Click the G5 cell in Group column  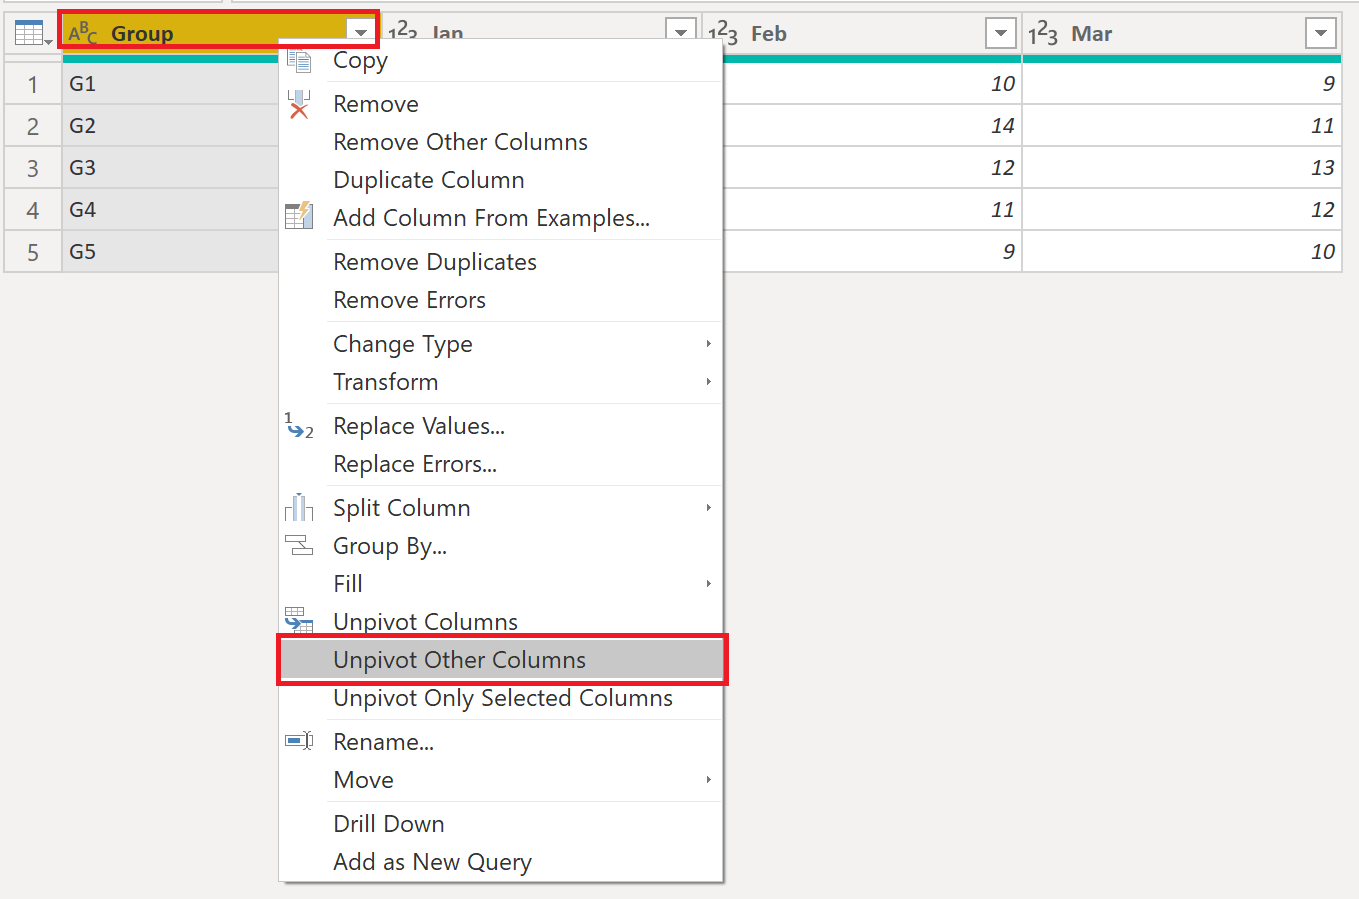point(170,252)
